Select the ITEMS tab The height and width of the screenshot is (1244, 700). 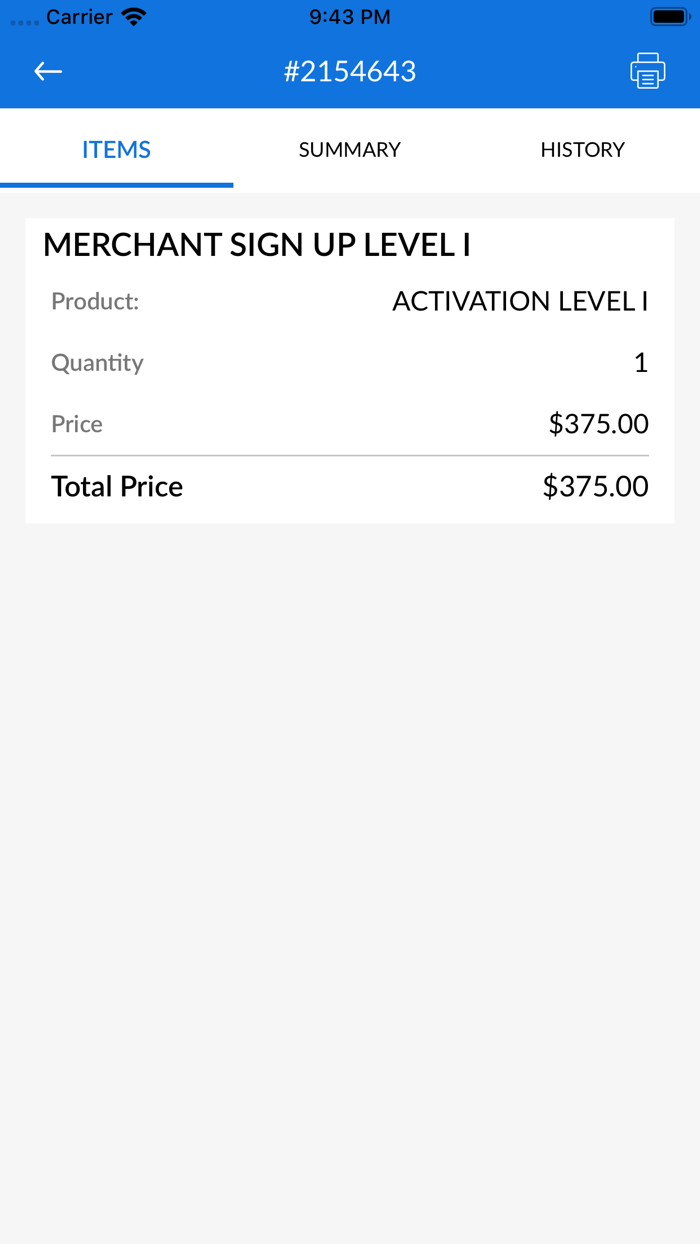pyautogui.click(x=116, y=149)
